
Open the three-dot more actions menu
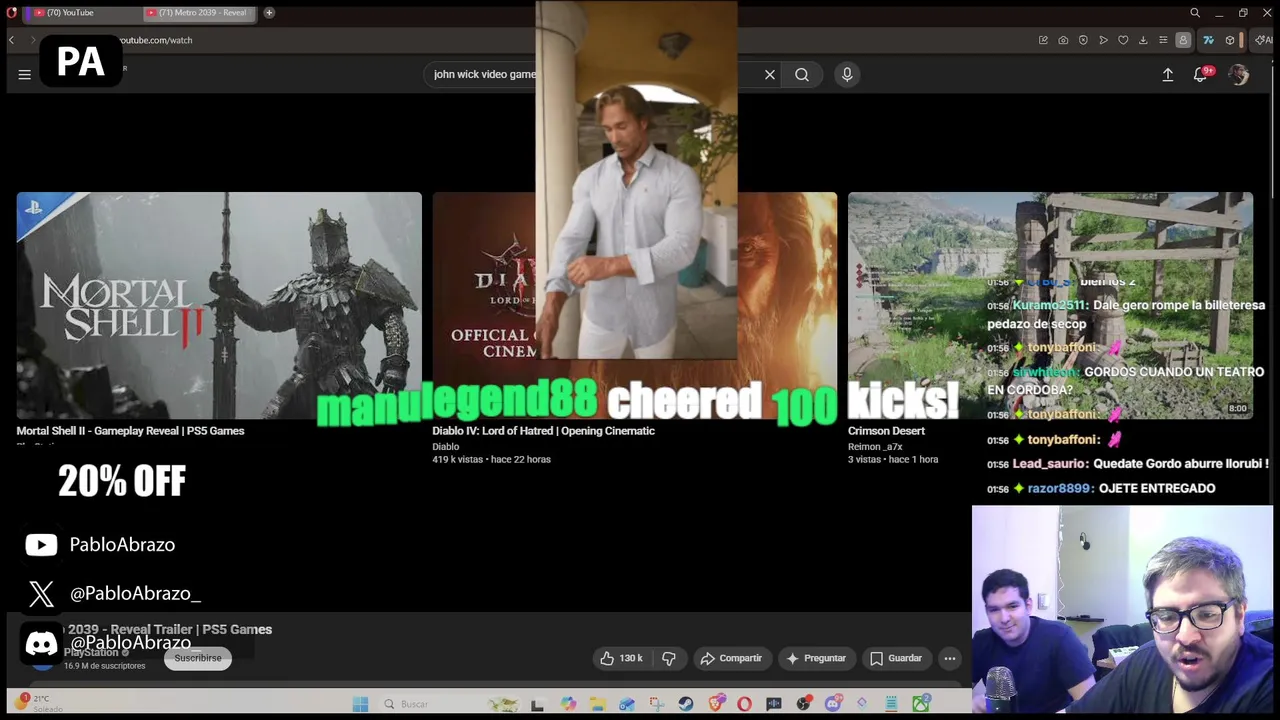pos(950,658)
